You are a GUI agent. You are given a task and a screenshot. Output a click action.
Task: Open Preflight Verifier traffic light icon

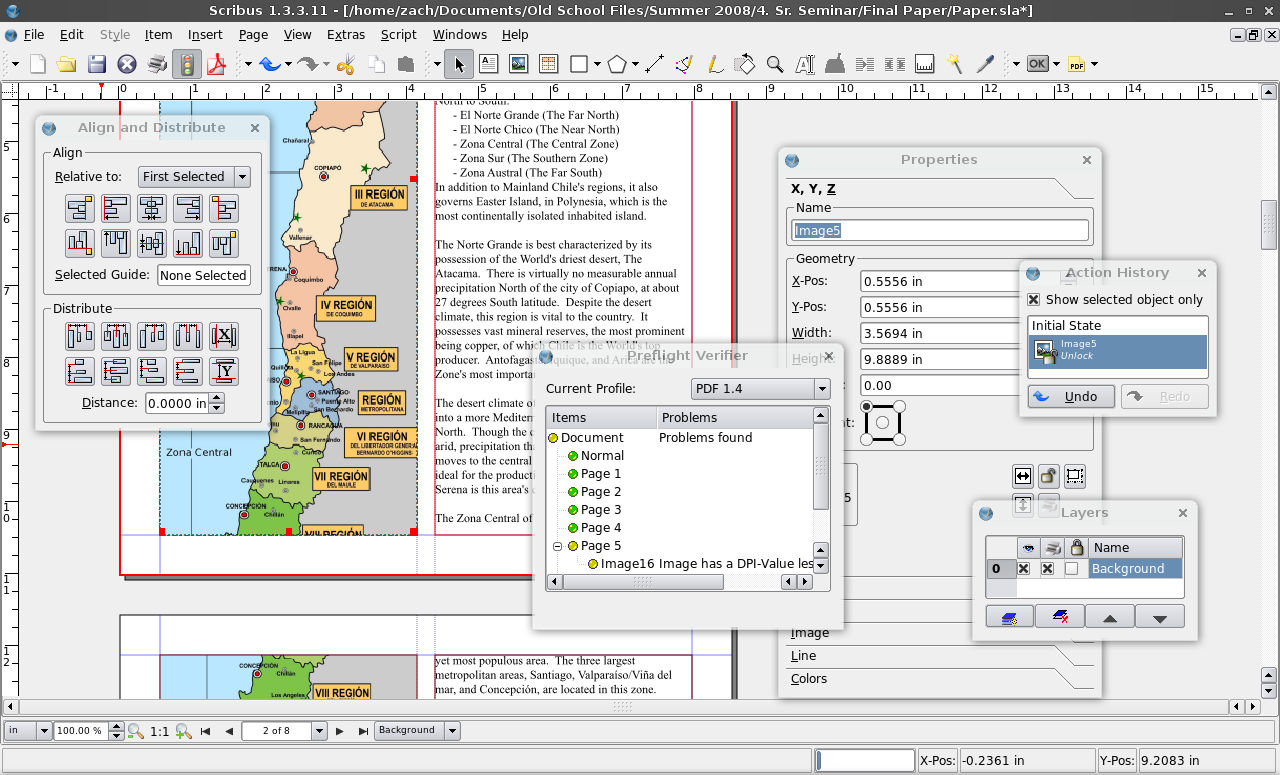click(186, 64)
